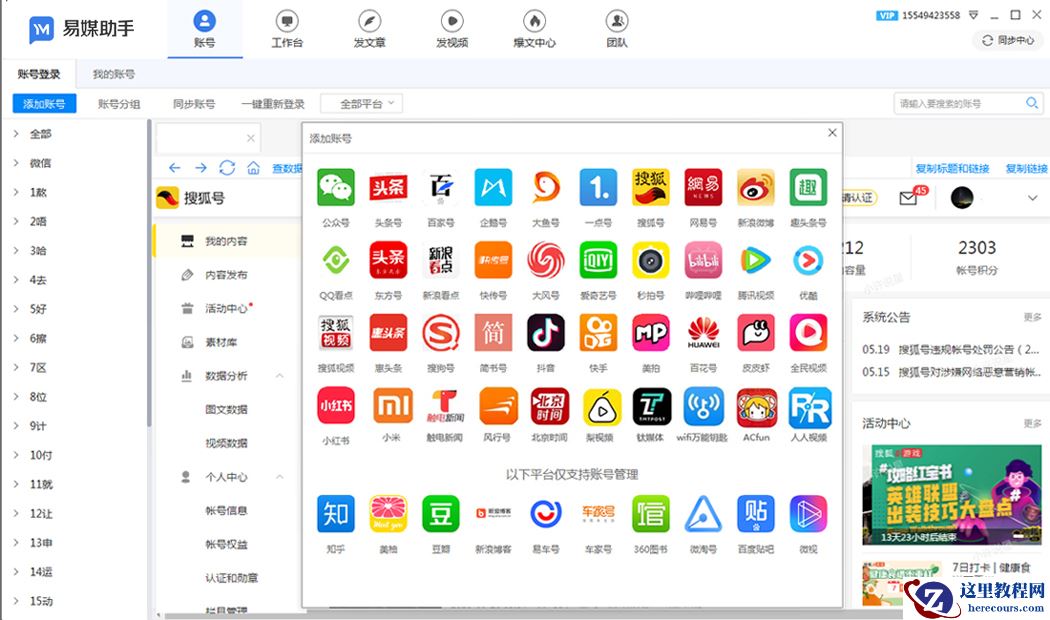Pick the 搜狐号 icon in the dialog
The height and width of the screenshot is (620, 1050).
click(651, 187)
